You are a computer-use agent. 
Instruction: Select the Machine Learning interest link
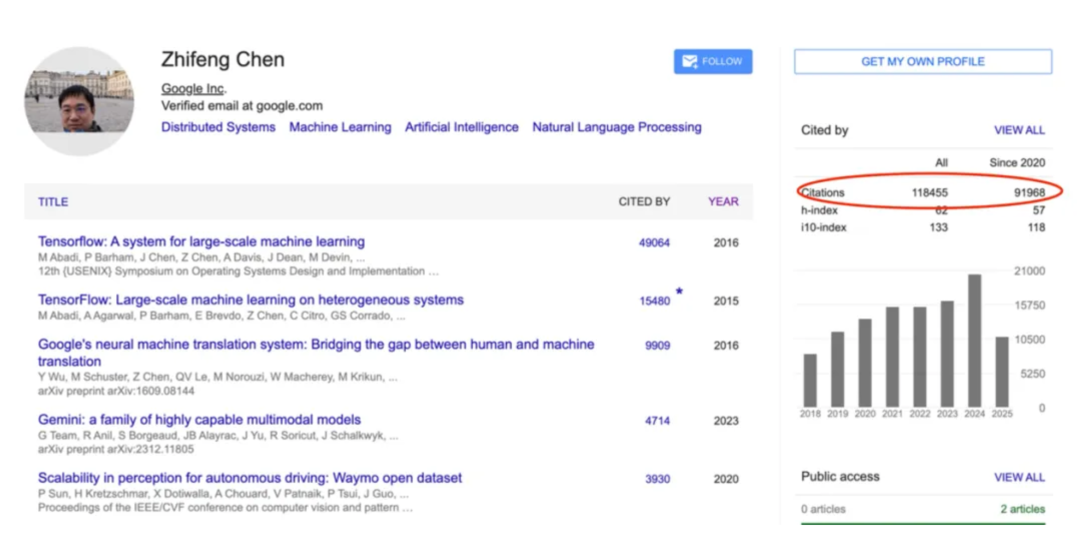[x=340, y=127]
